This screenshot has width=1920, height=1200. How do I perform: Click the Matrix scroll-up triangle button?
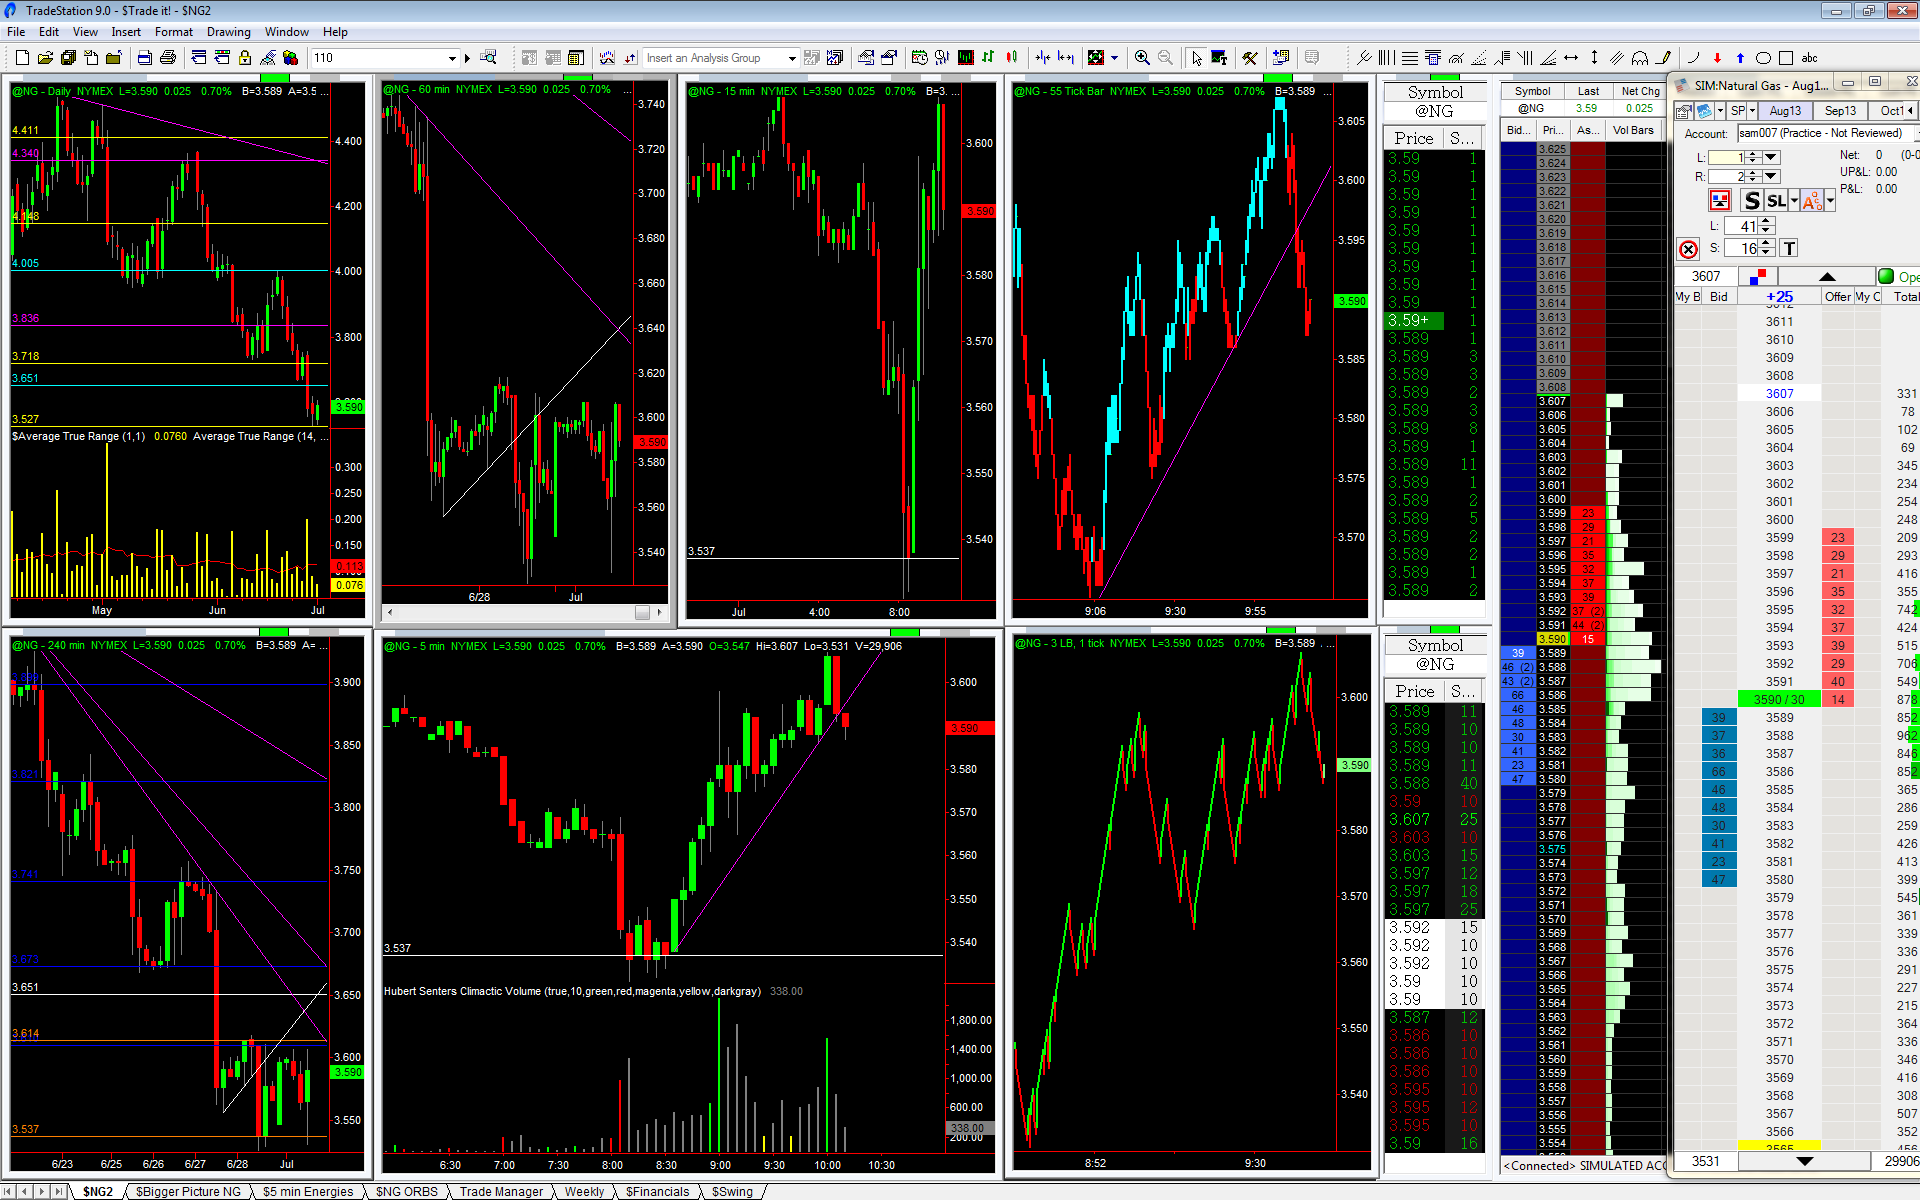1827,276
